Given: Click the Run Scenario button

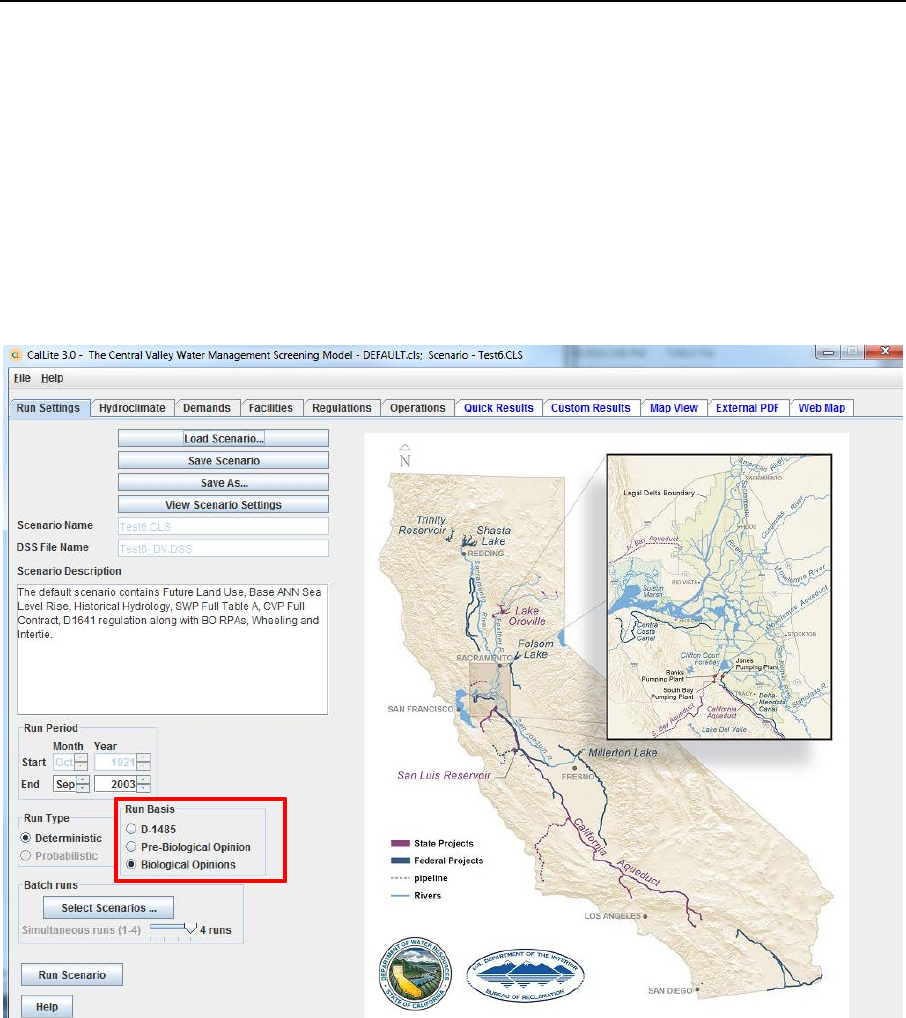Looking at the screenshot, I should click(x=72, y=975).
